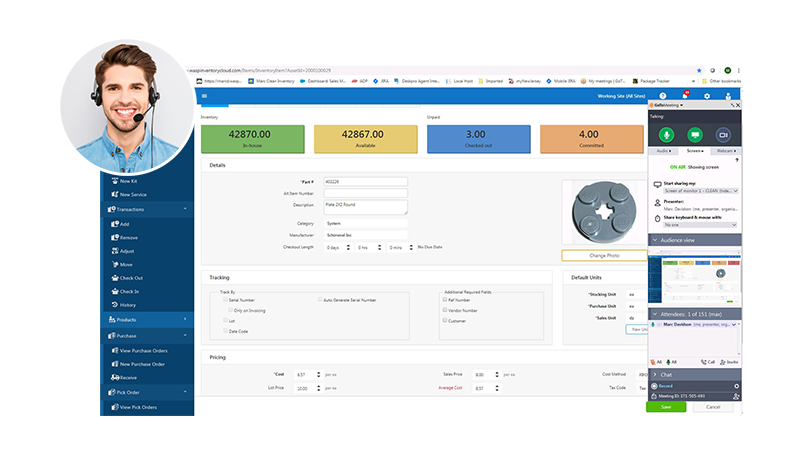This screenshot has height=452, width=800.
Task: Switch to the Audio tab in GoToMeeting
Action: click(x=663, y=151)
